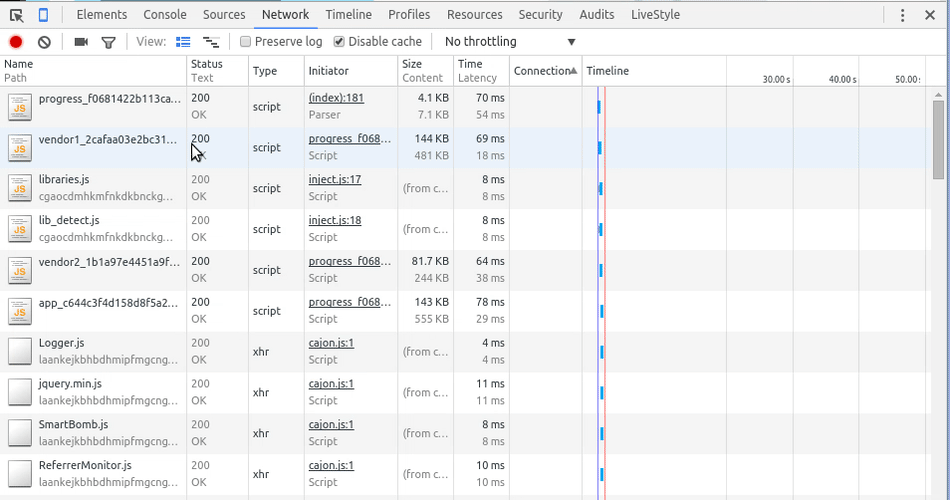Switch to the large request rows view icon
Image resolution: width=950 pixels, height=500 pixels.
(x=183, y=42)
